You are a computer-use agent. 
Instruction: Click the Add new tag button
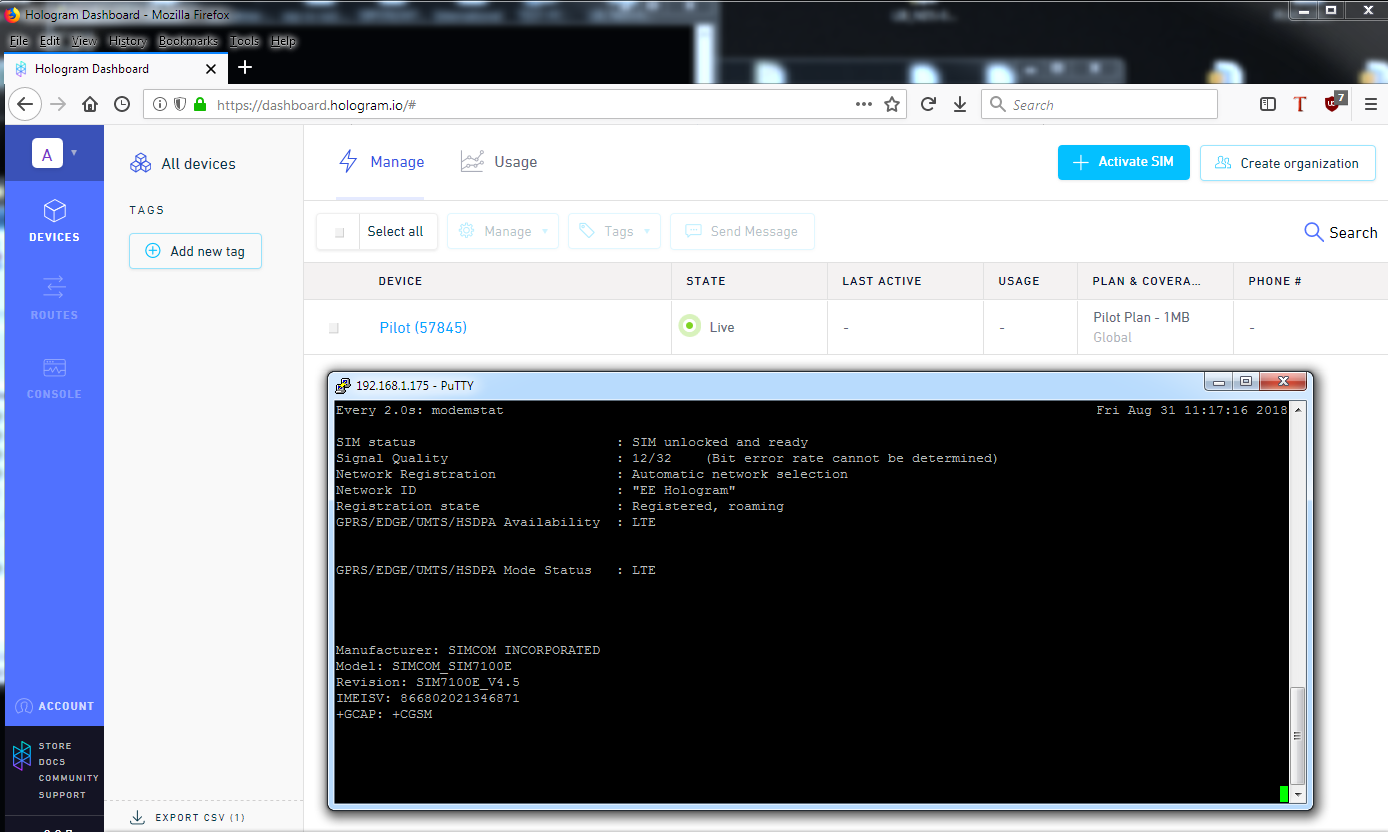coord(195,251)
